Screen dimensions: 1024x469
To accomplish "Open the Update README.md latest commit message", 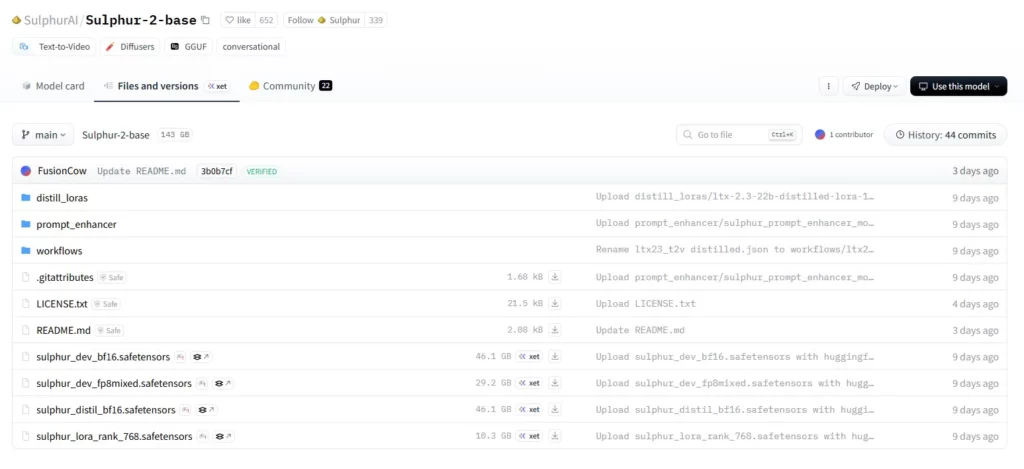I will click(x=142, y=171).
